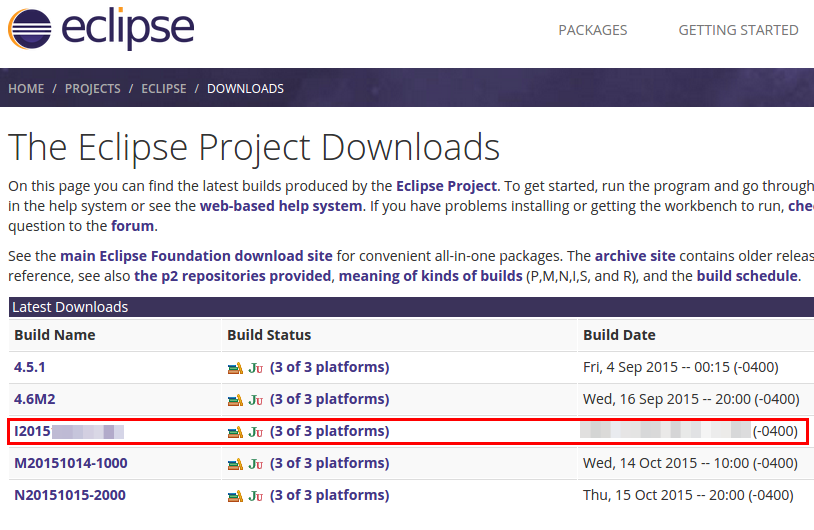Open 3 of 3 platforms for M20151014-1000
Screen dimensions: 814x530
pos(329,463)
